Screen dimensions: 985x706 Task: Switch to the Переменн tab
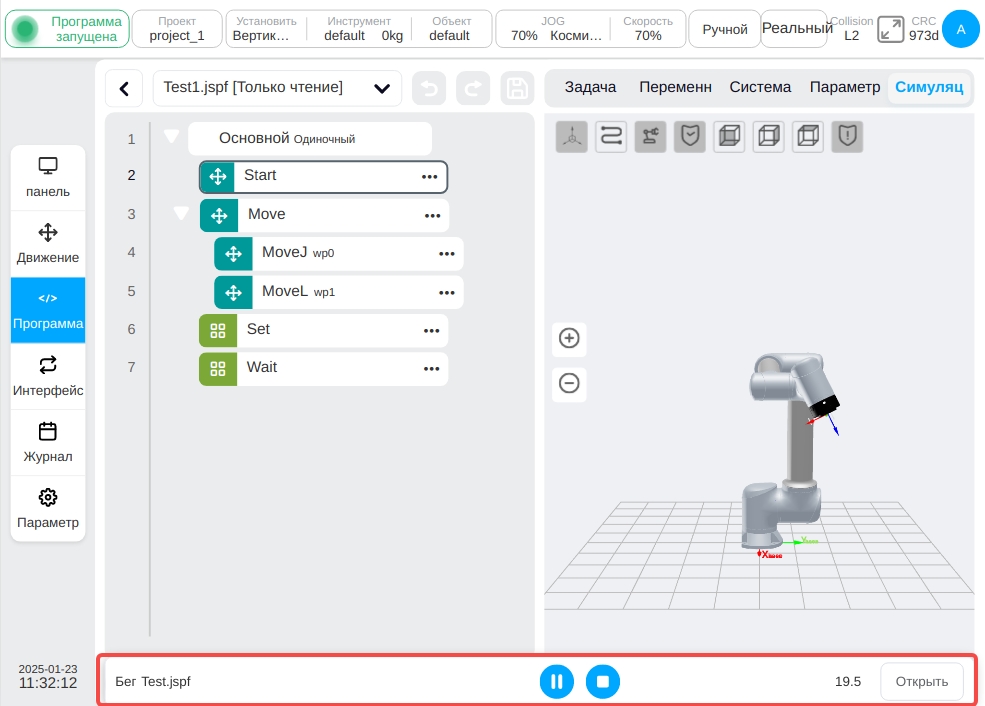[x=675, y=87]
